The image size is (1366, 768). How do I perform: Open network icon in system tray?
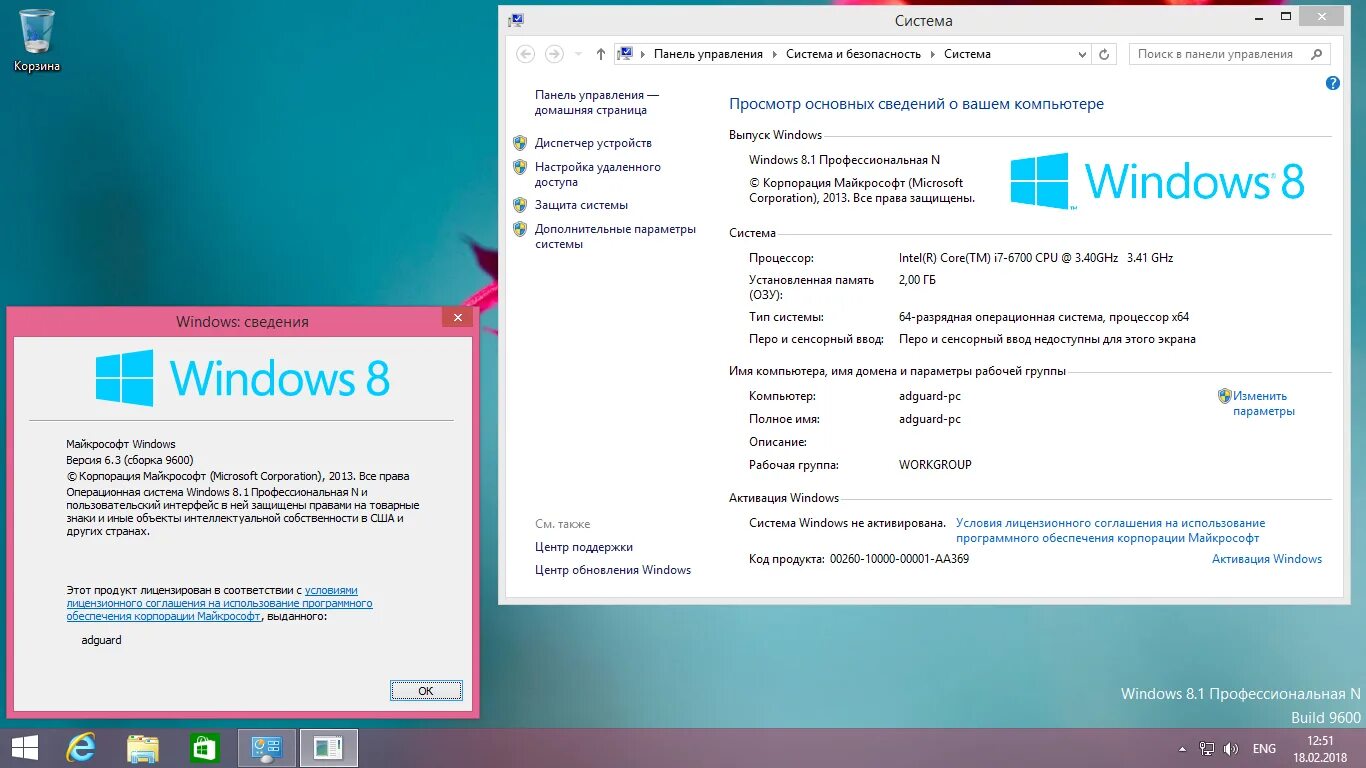click(x=1207, y=749)
